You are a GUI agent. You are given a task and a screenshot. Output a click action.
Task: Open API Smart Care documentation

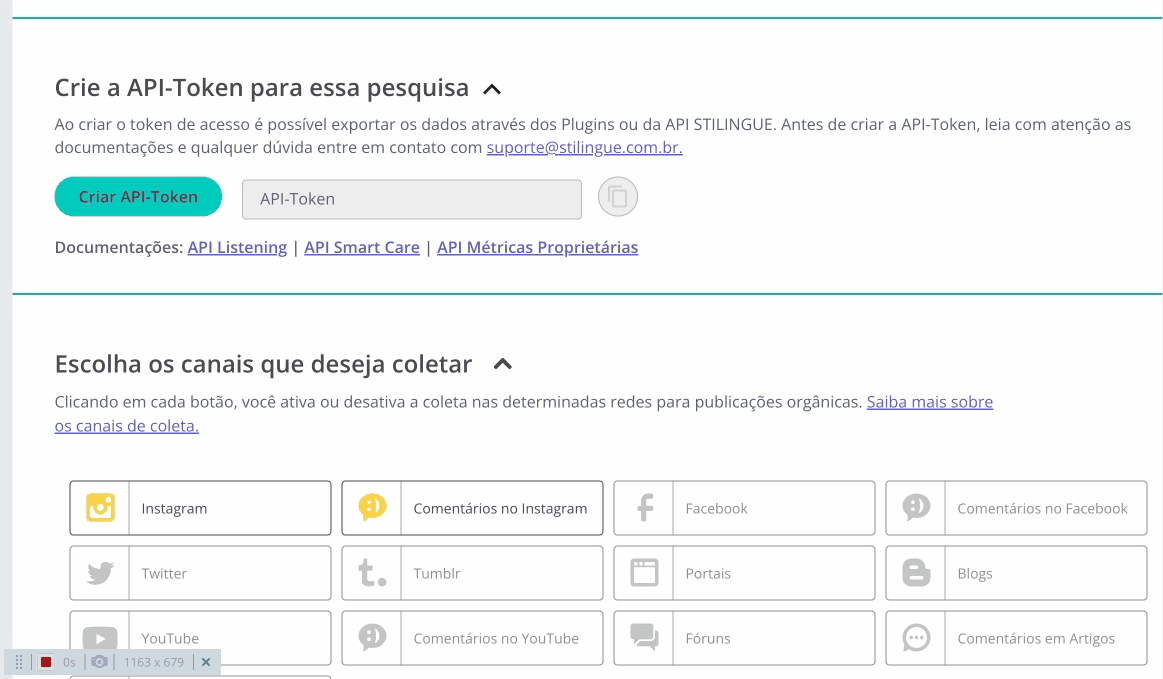(362, 247)
